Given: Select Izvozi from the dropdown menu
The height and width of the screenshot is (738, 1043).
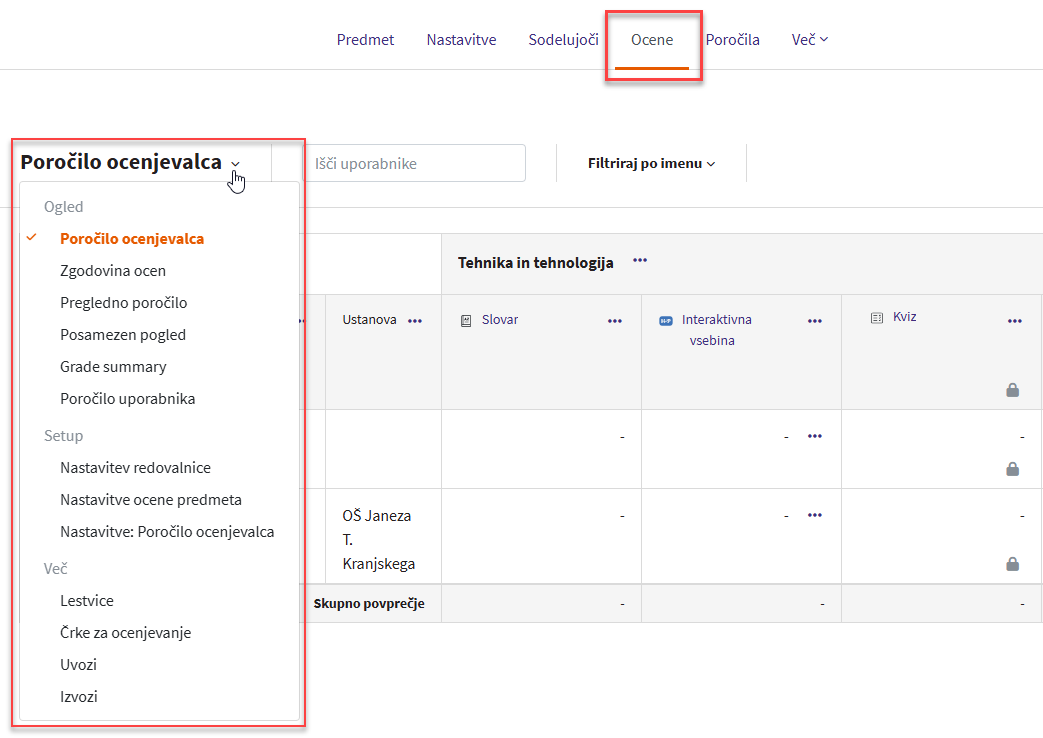Looking at the screenshot, I should (x=79, y=697).
